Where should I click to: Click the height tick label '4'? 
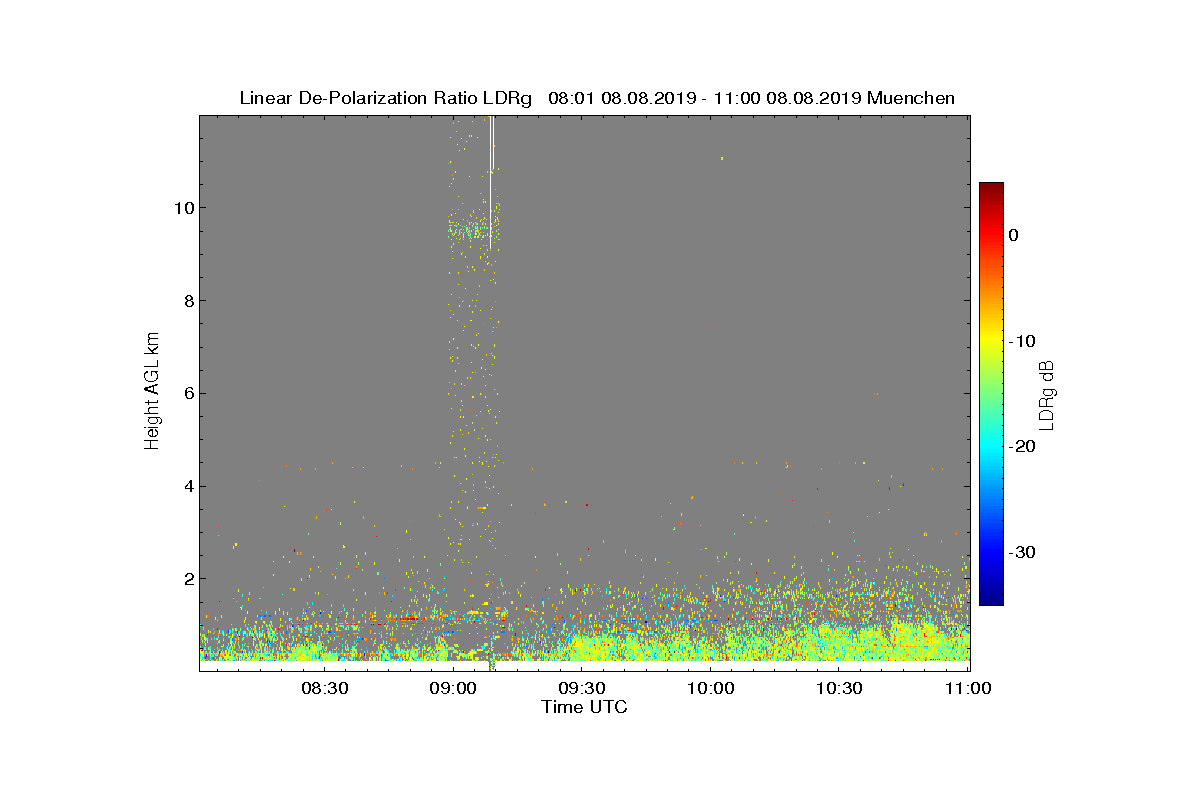point(187,487)
